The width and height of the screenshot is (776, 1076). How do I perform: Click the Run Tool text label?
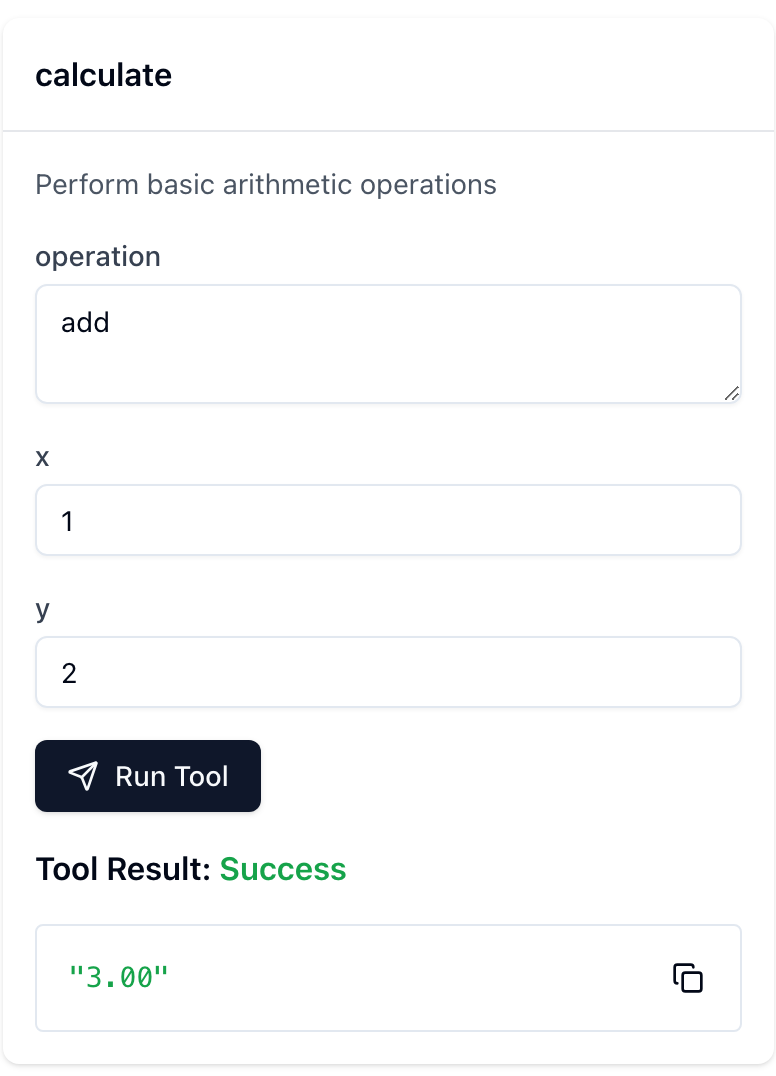(x=172, y=776)
